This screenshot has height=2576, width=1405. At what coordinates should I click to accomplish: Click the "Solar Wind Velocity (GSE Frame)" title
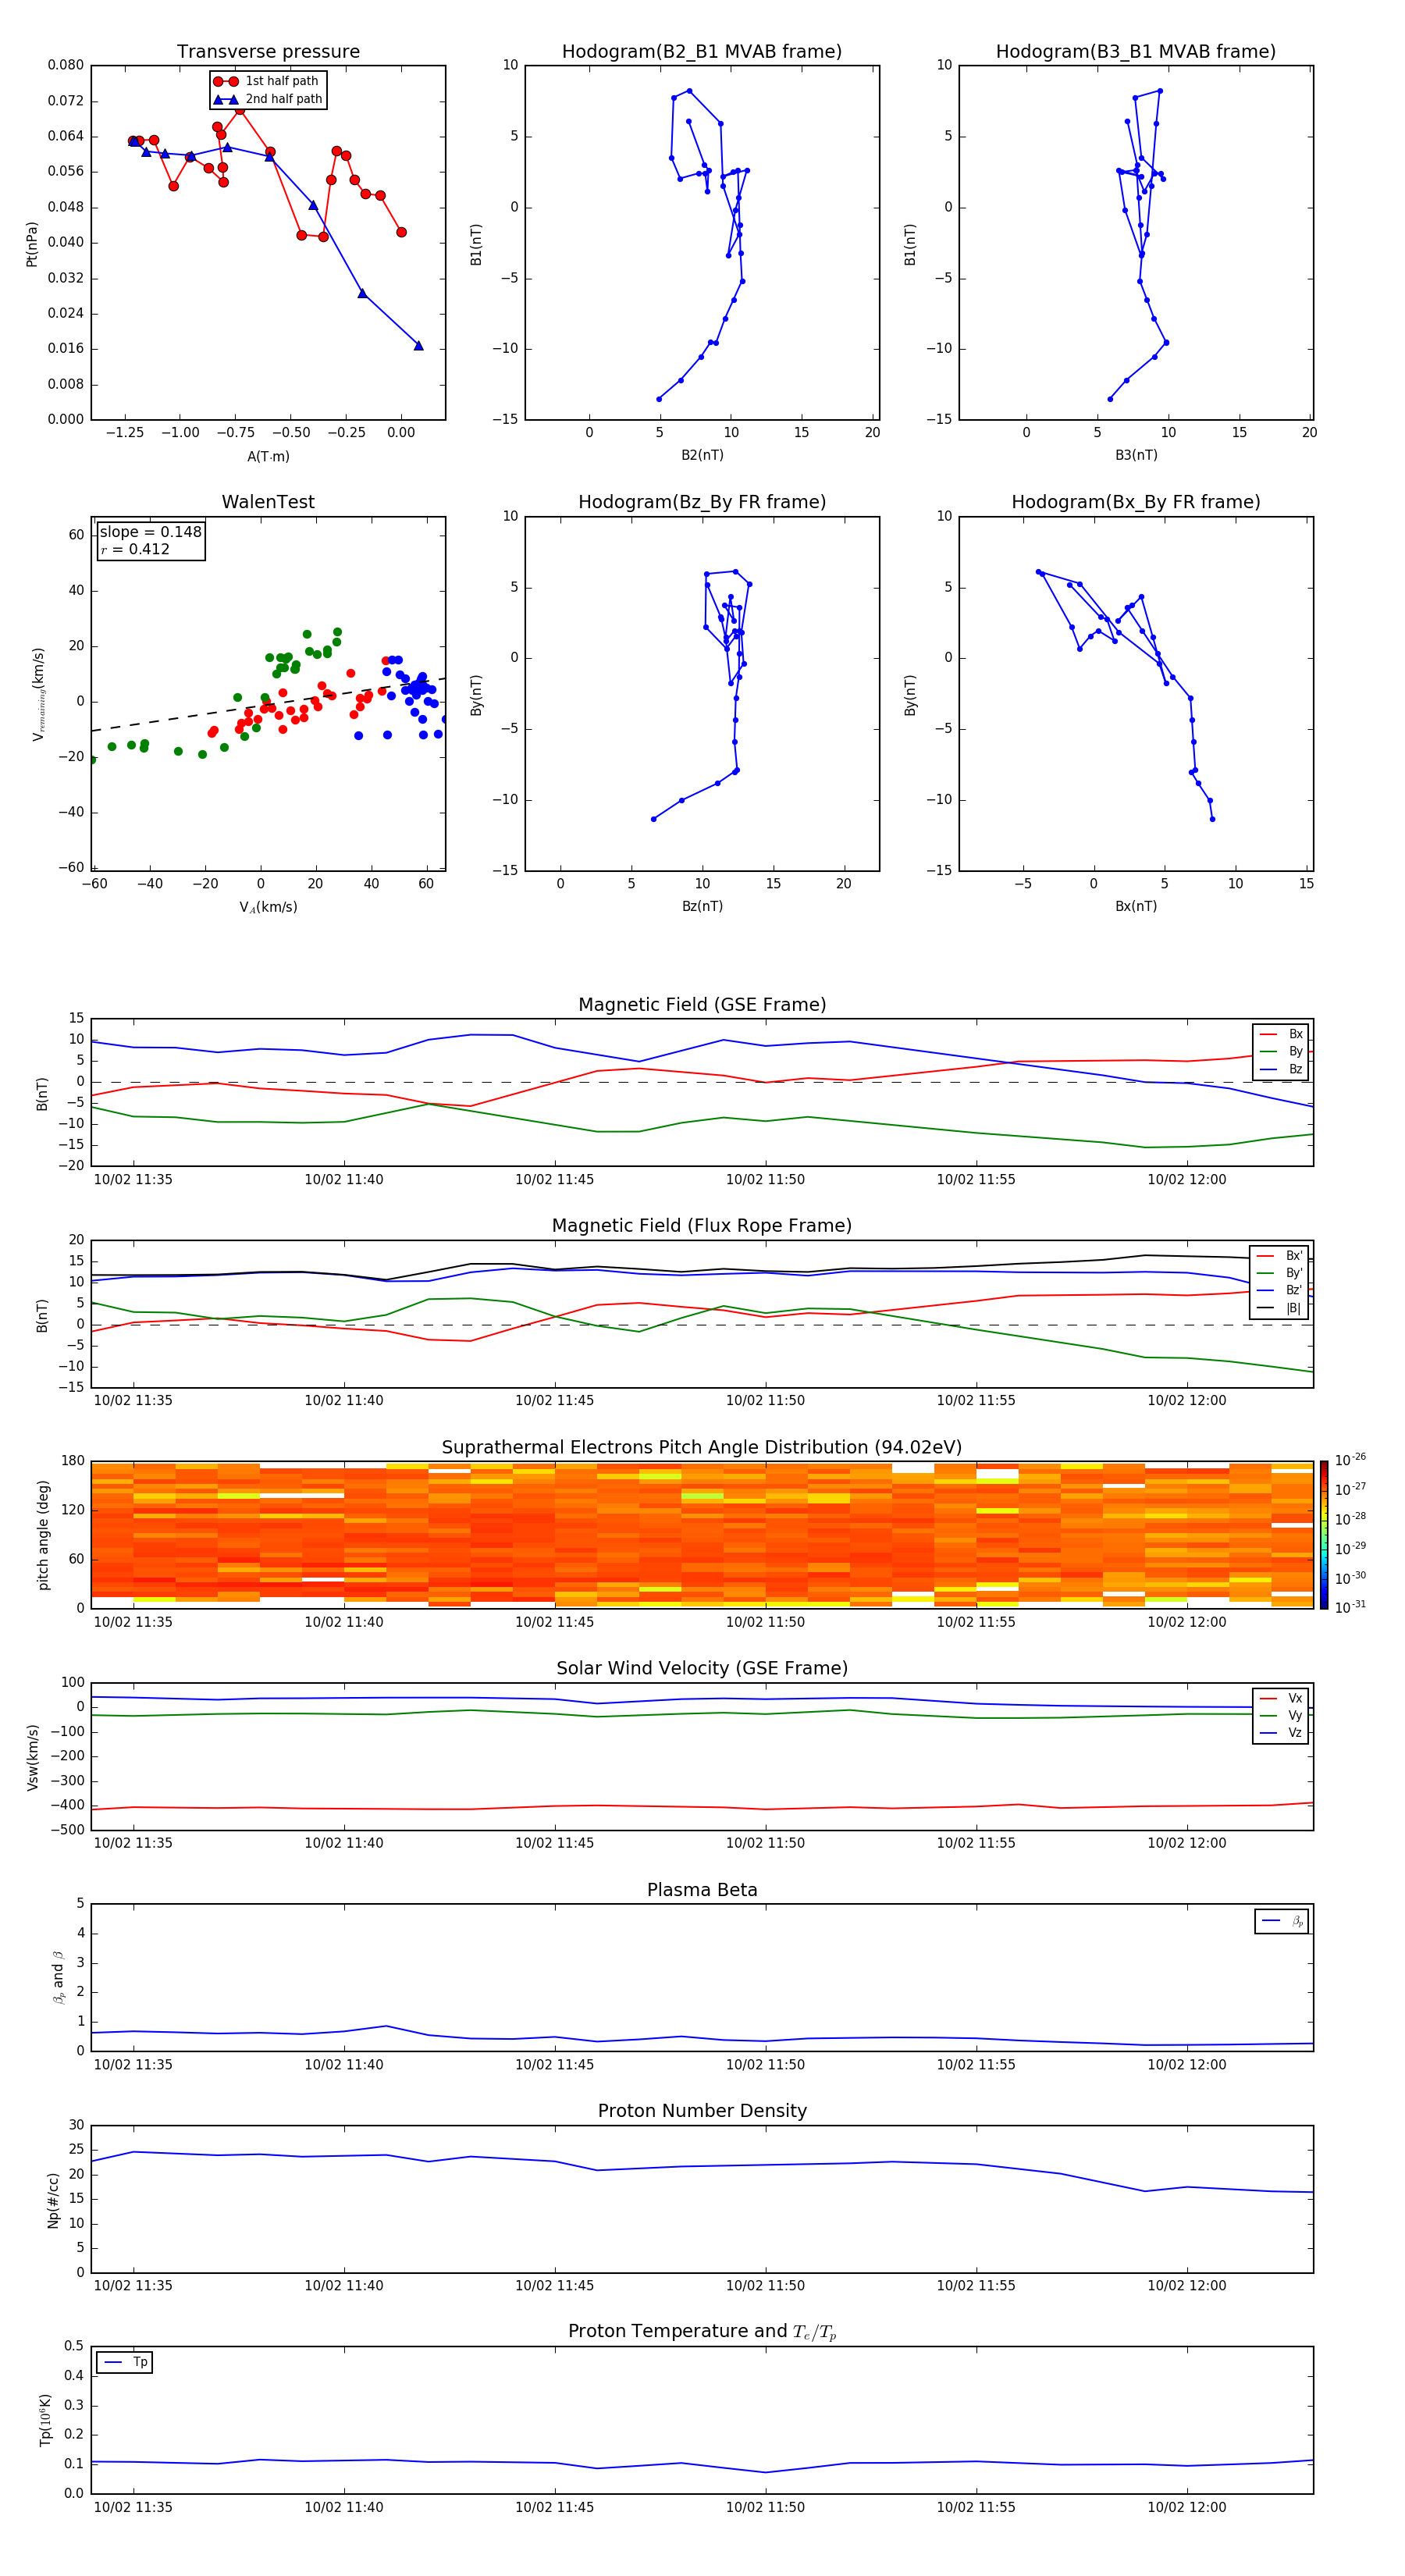coord(702,1668)
